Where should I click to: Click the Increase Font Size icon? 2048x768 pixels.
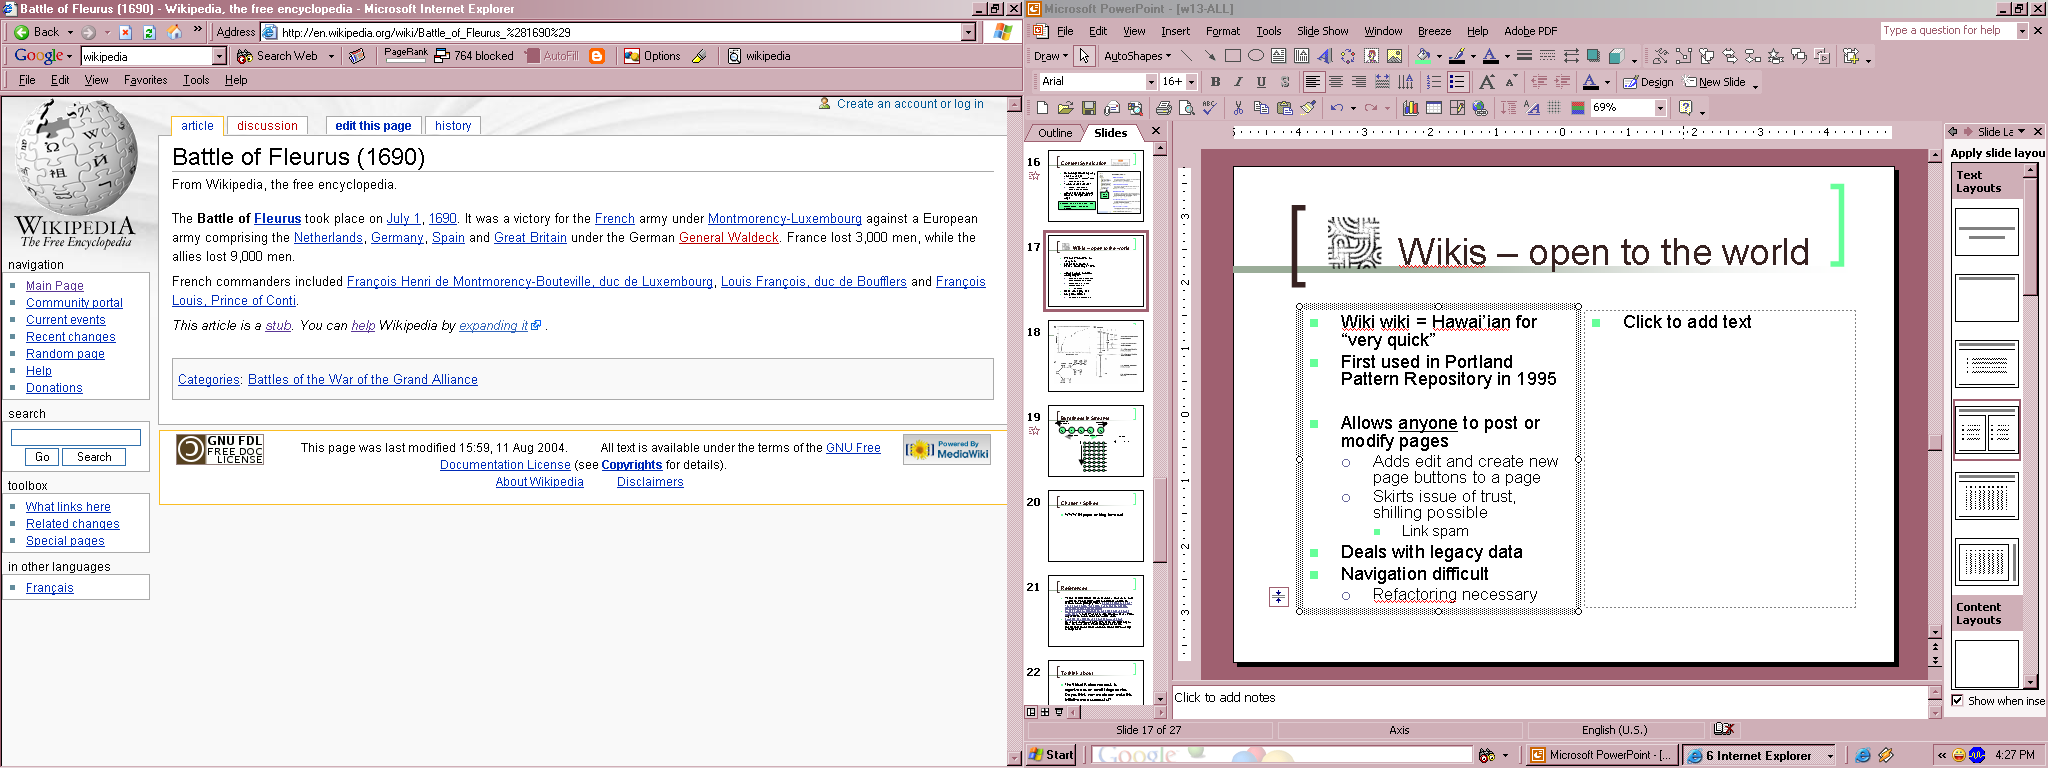coord(1487,82)
